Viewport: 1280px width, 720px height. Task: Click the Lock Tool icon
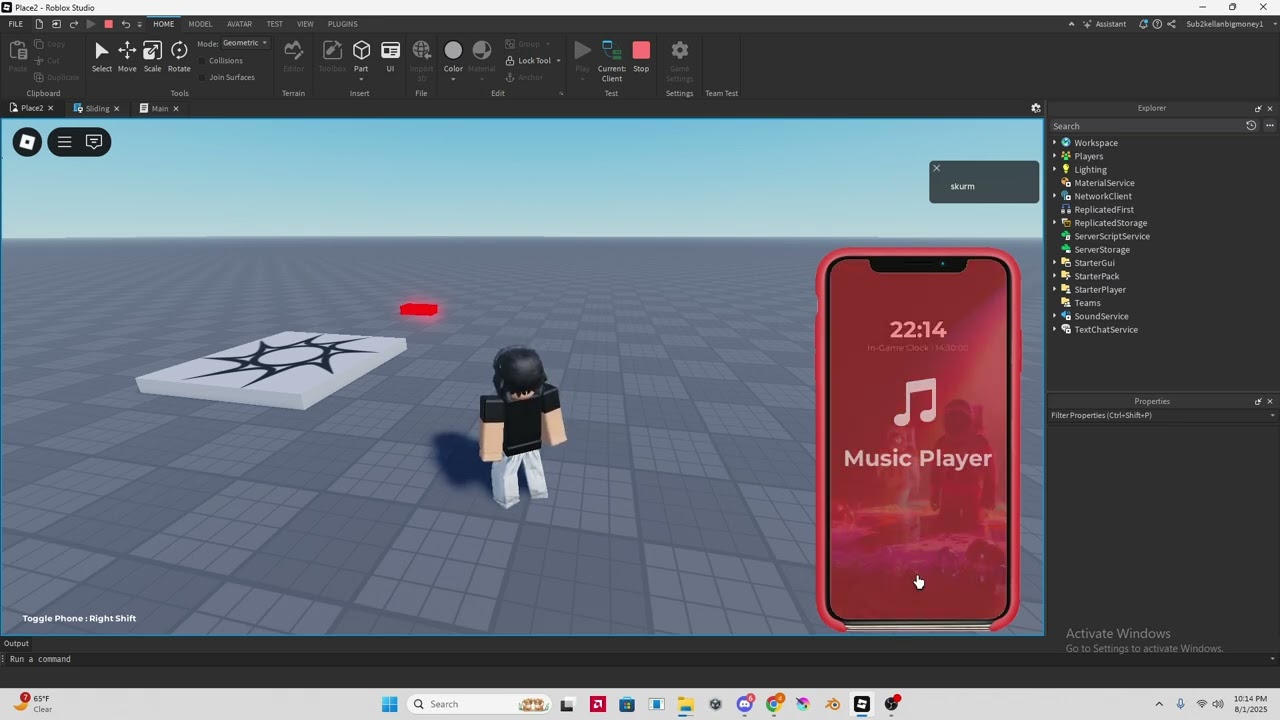pos(510,60)
